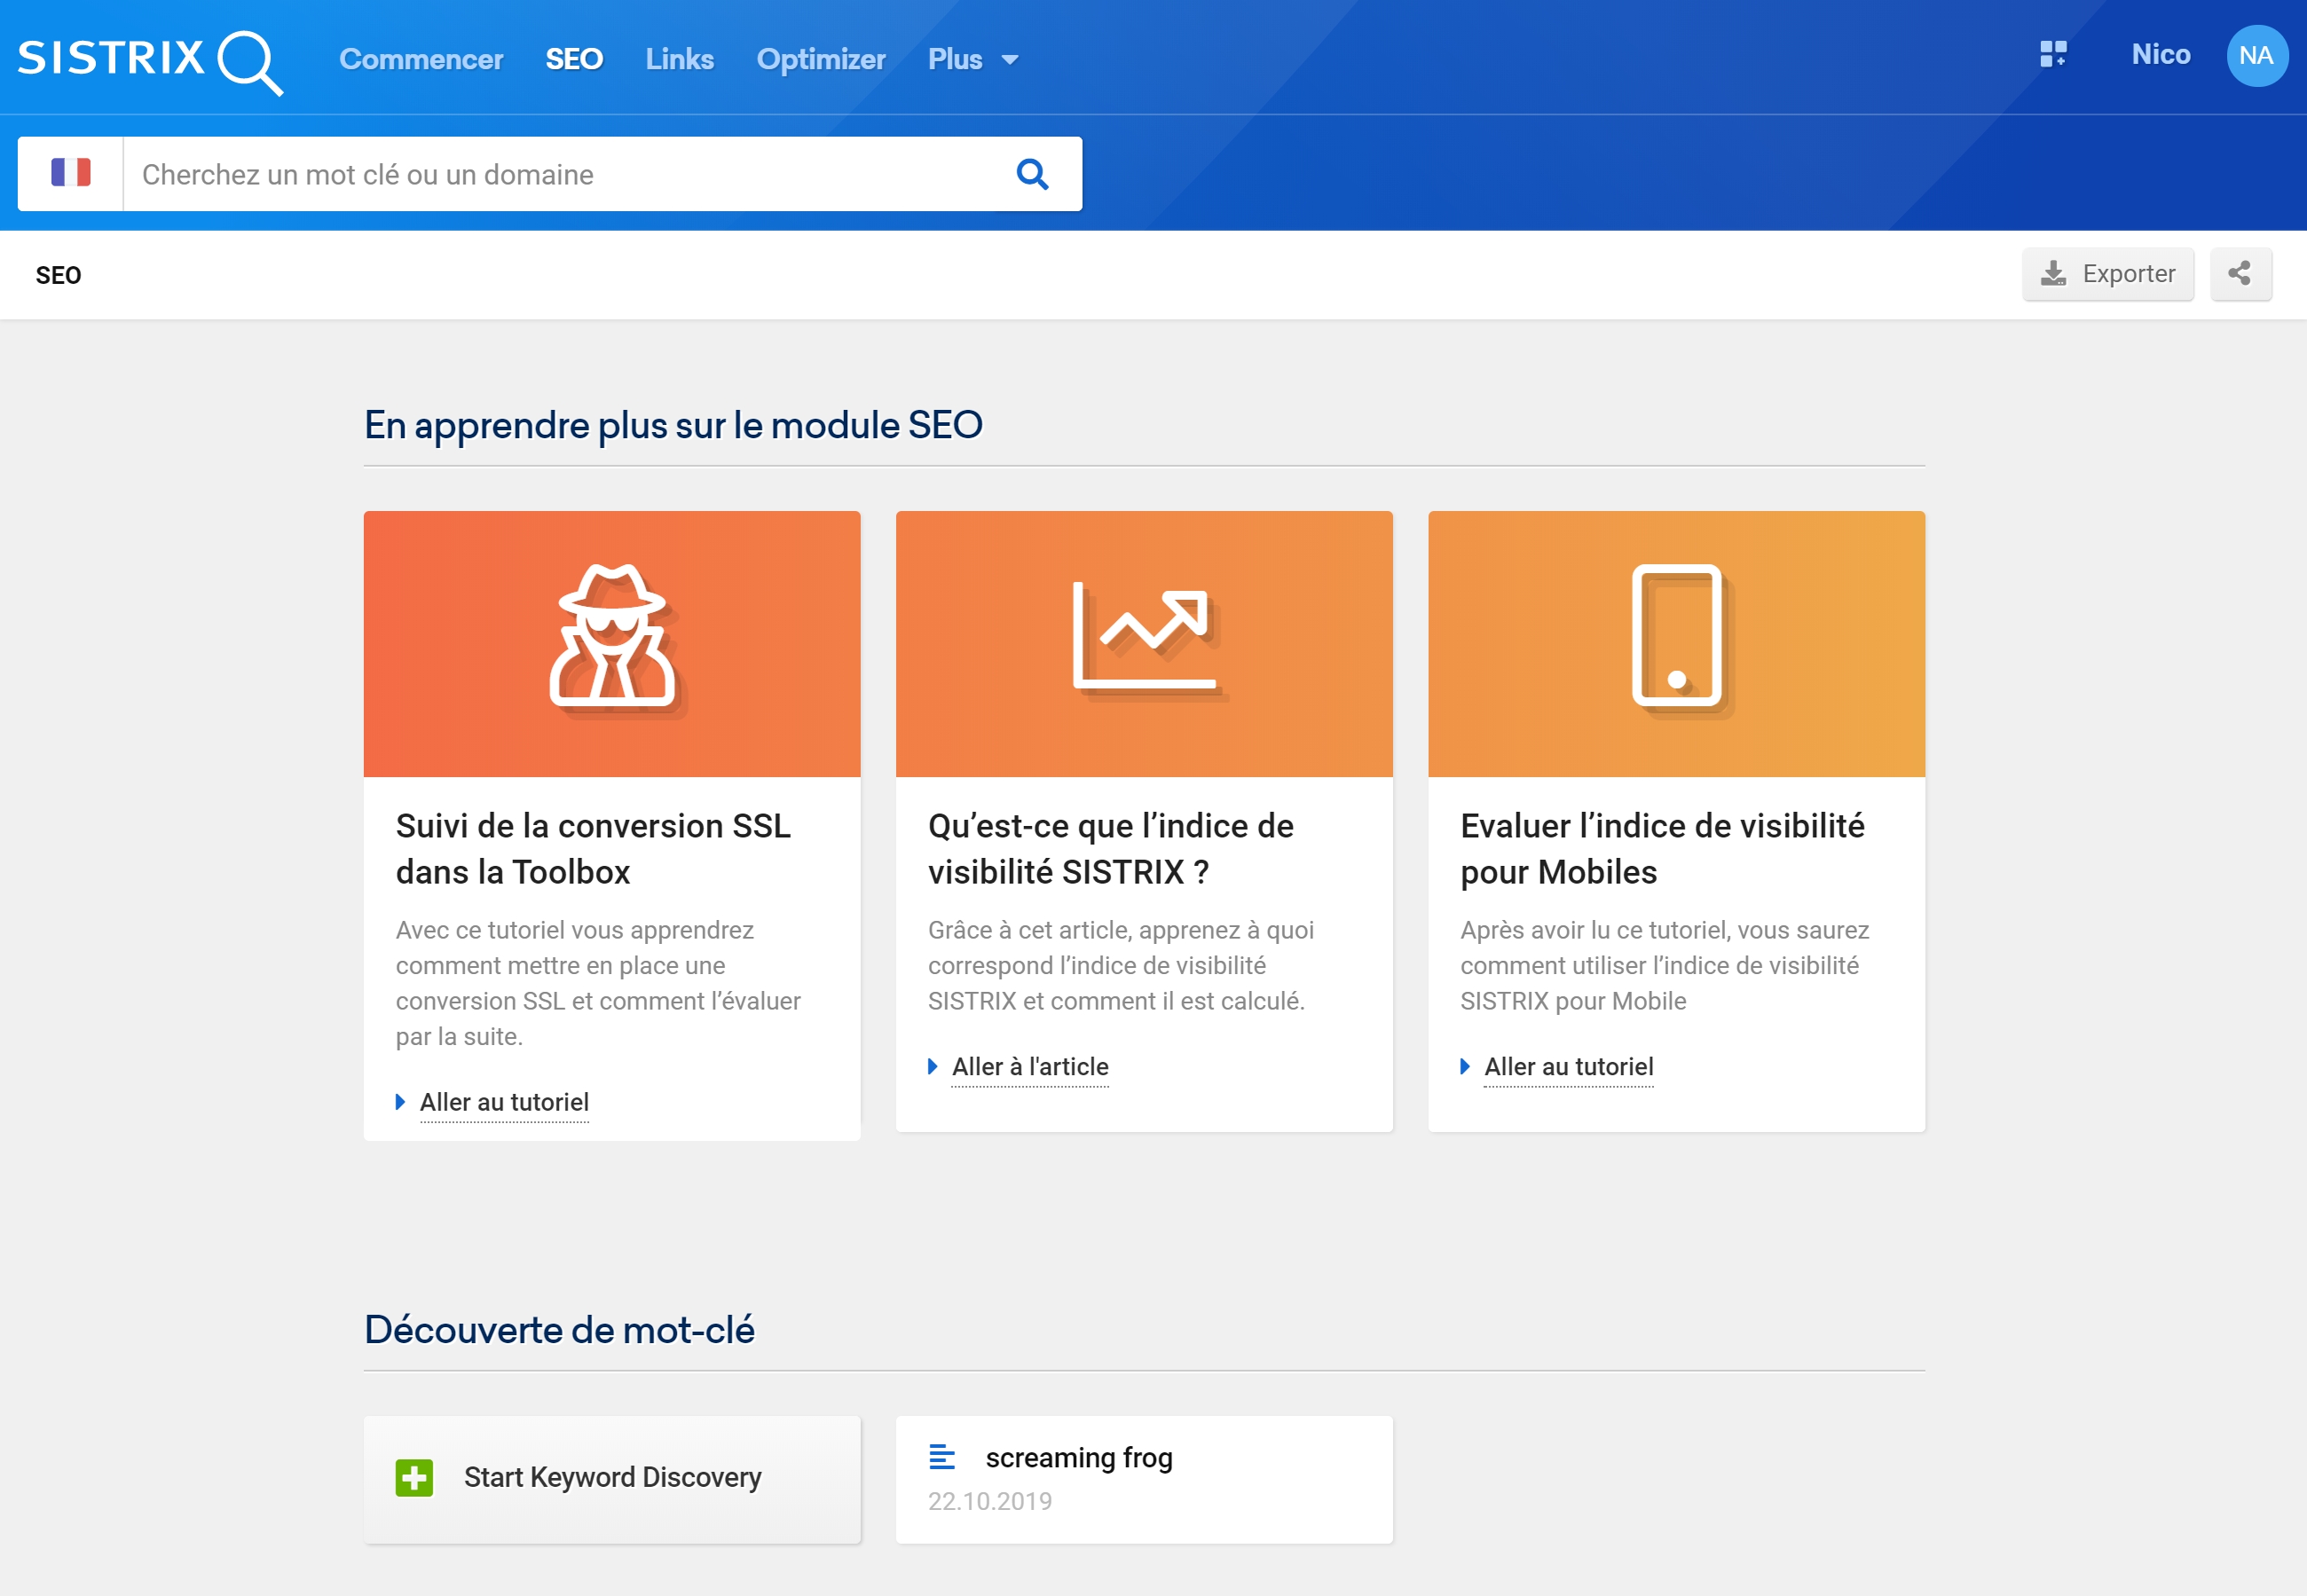Click the visibility chart illustration

click(1144, 644)
